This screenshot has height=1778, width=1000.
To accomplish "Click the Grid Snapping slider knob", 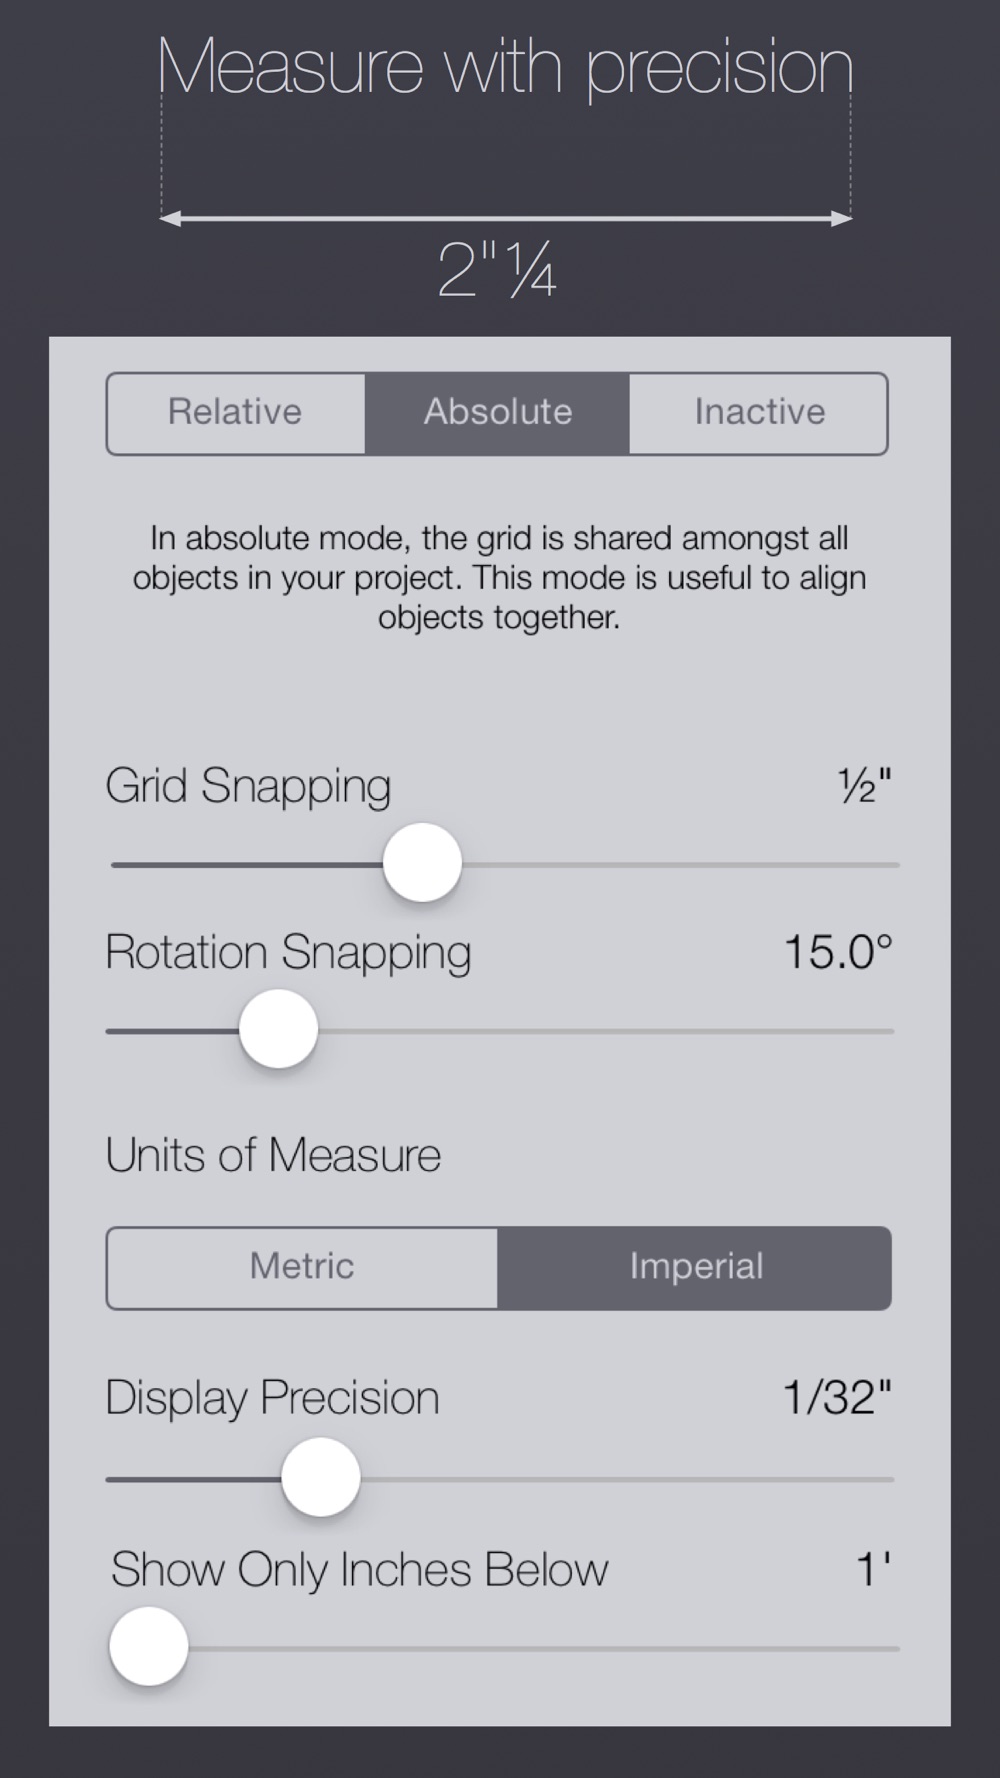I will pyautogui.click(x=422, y=863).
